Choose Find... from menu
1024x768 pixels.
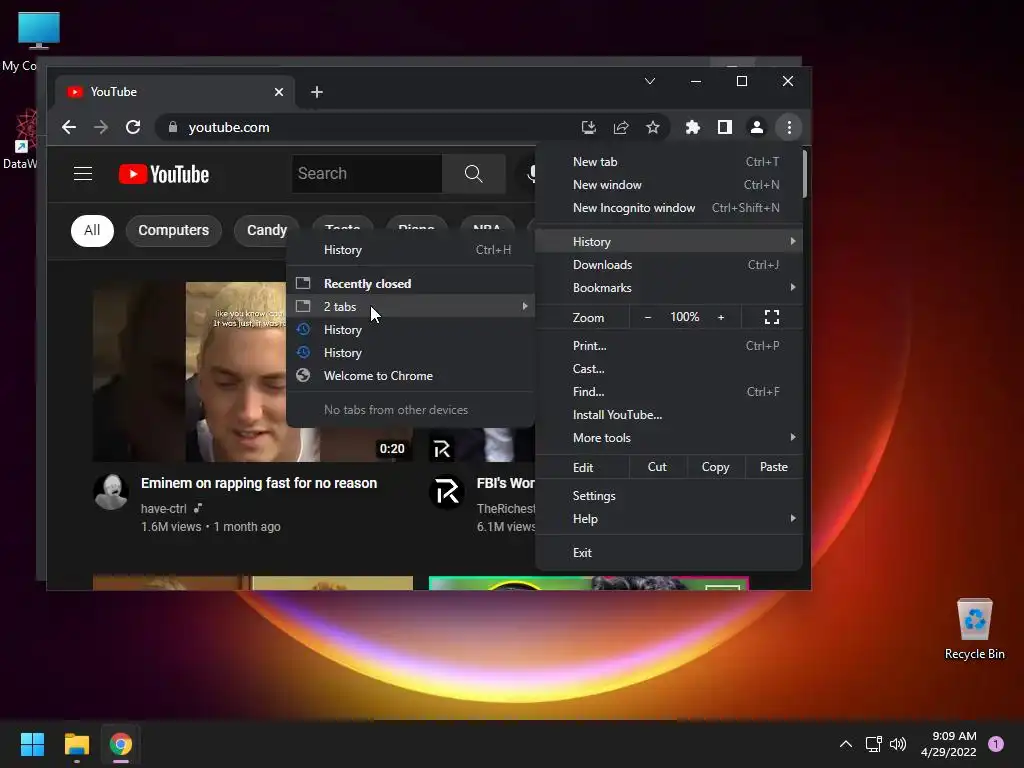point(669,391)
